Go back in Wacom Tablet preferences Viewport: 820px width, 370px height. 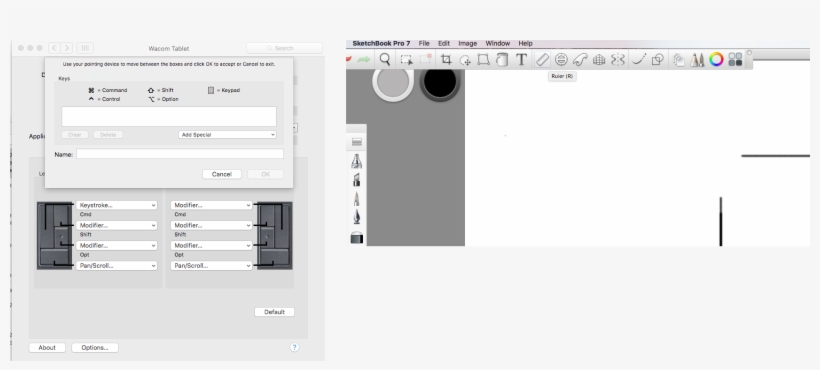(54, 48)
